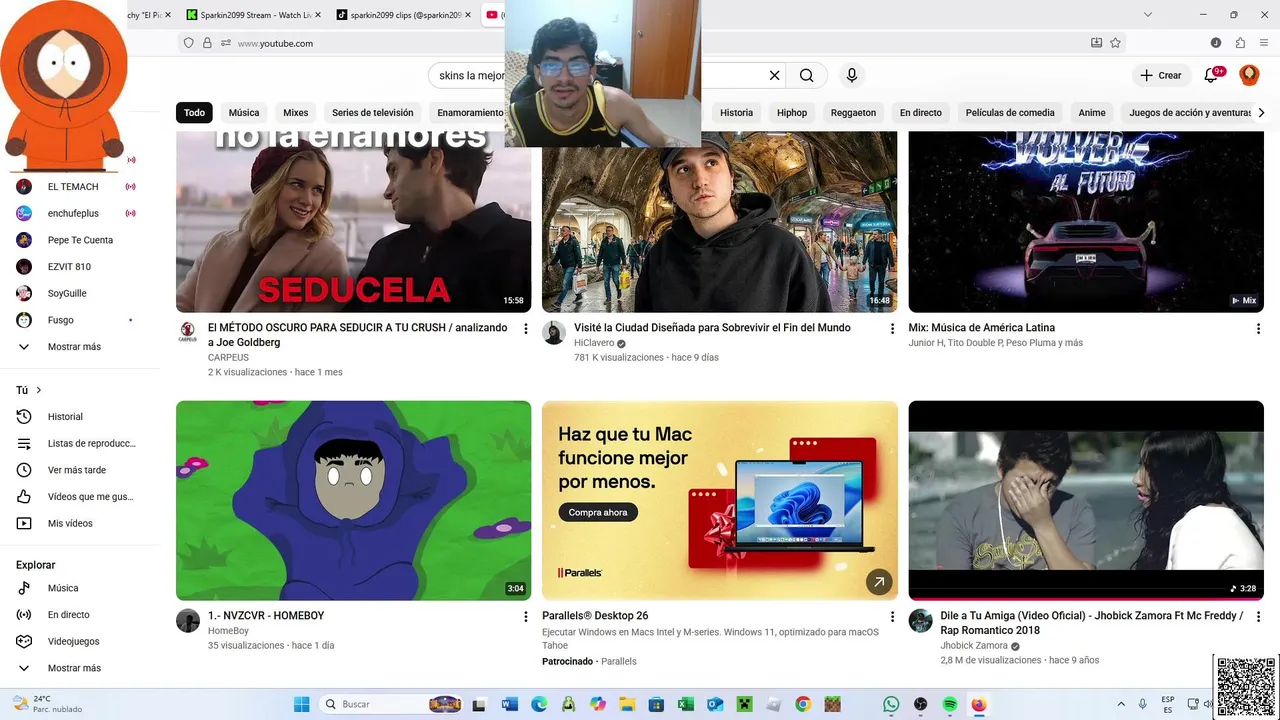Open Visité la Ciudad video title
Viewport: 1280px width, 720px height.
coord(712,328)
